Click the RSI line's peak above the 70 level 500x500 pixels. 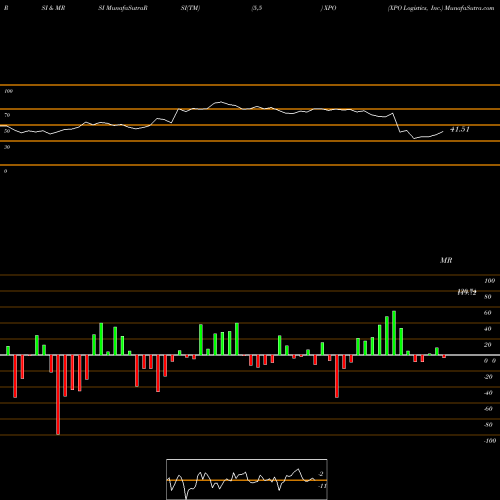tap(220, 102)
